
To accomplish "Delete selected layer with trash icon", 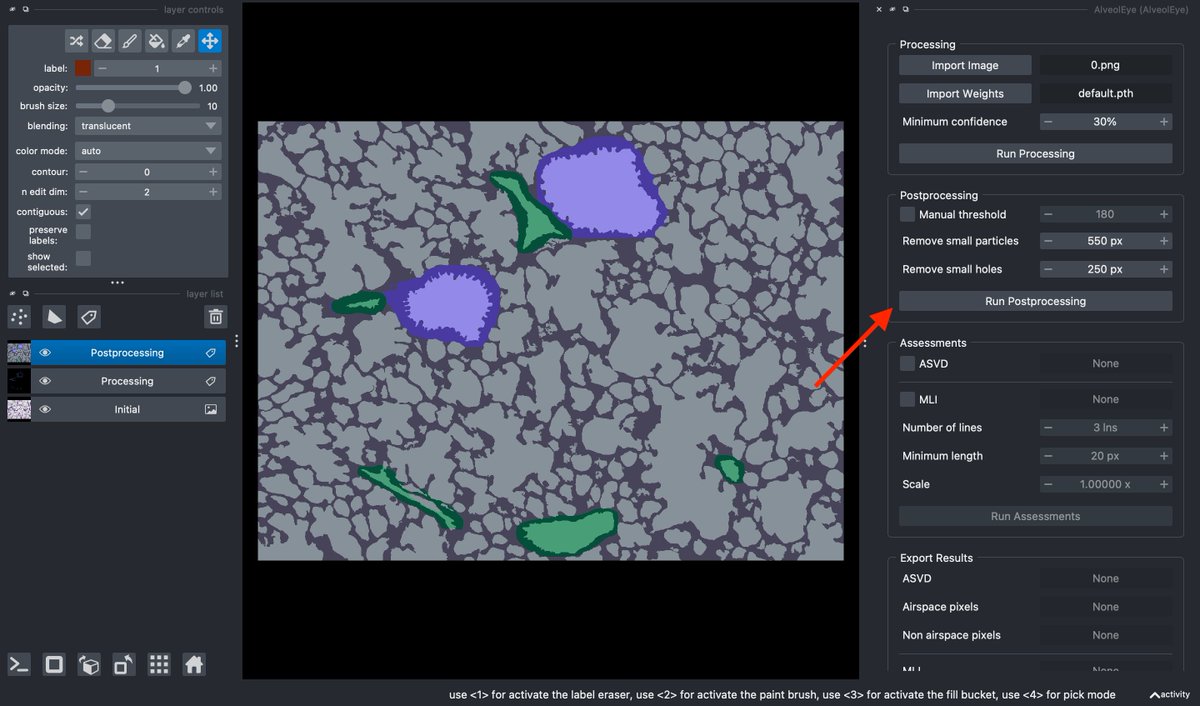I will (215, 317).
